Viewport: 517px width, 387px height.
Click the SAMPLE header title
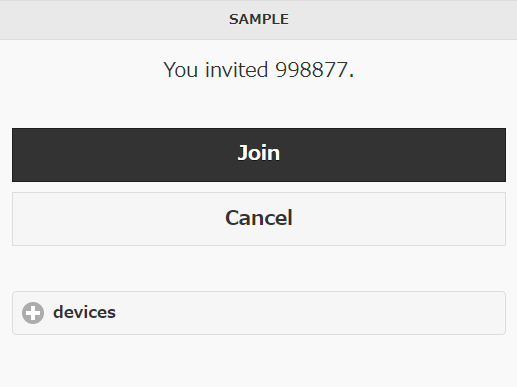[259, 19]
